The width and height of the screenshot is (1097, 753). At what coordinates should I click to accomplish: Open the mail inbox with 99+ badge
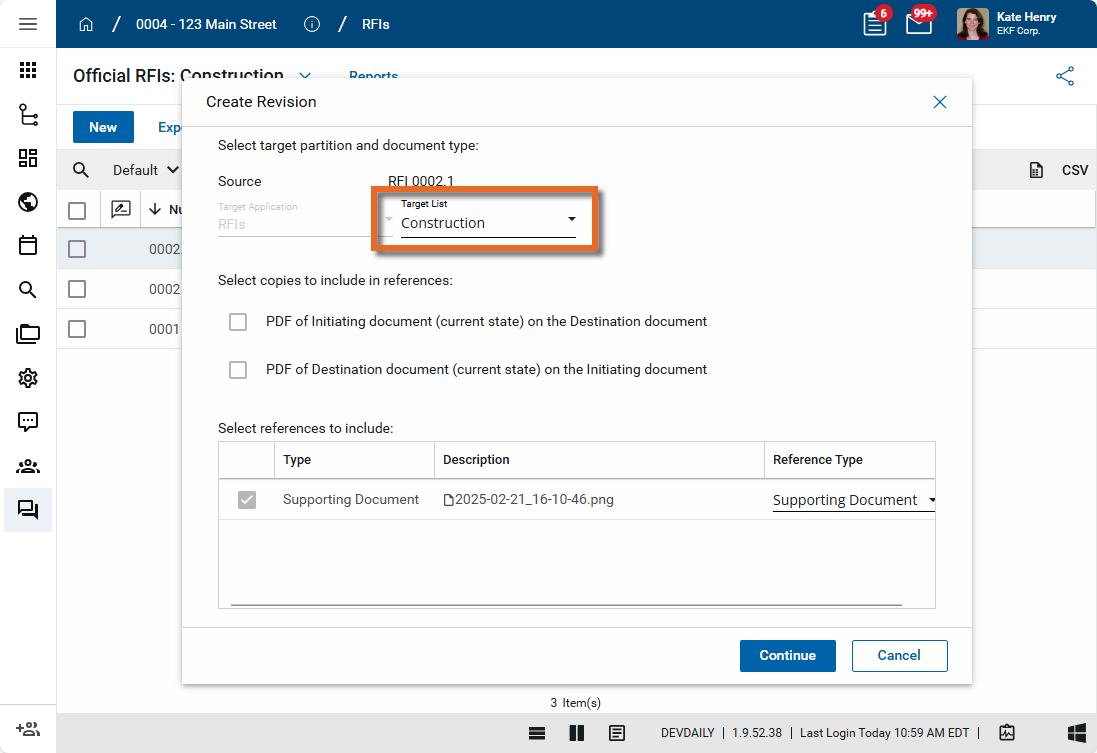pyautogui.click(x=918, y=24)
